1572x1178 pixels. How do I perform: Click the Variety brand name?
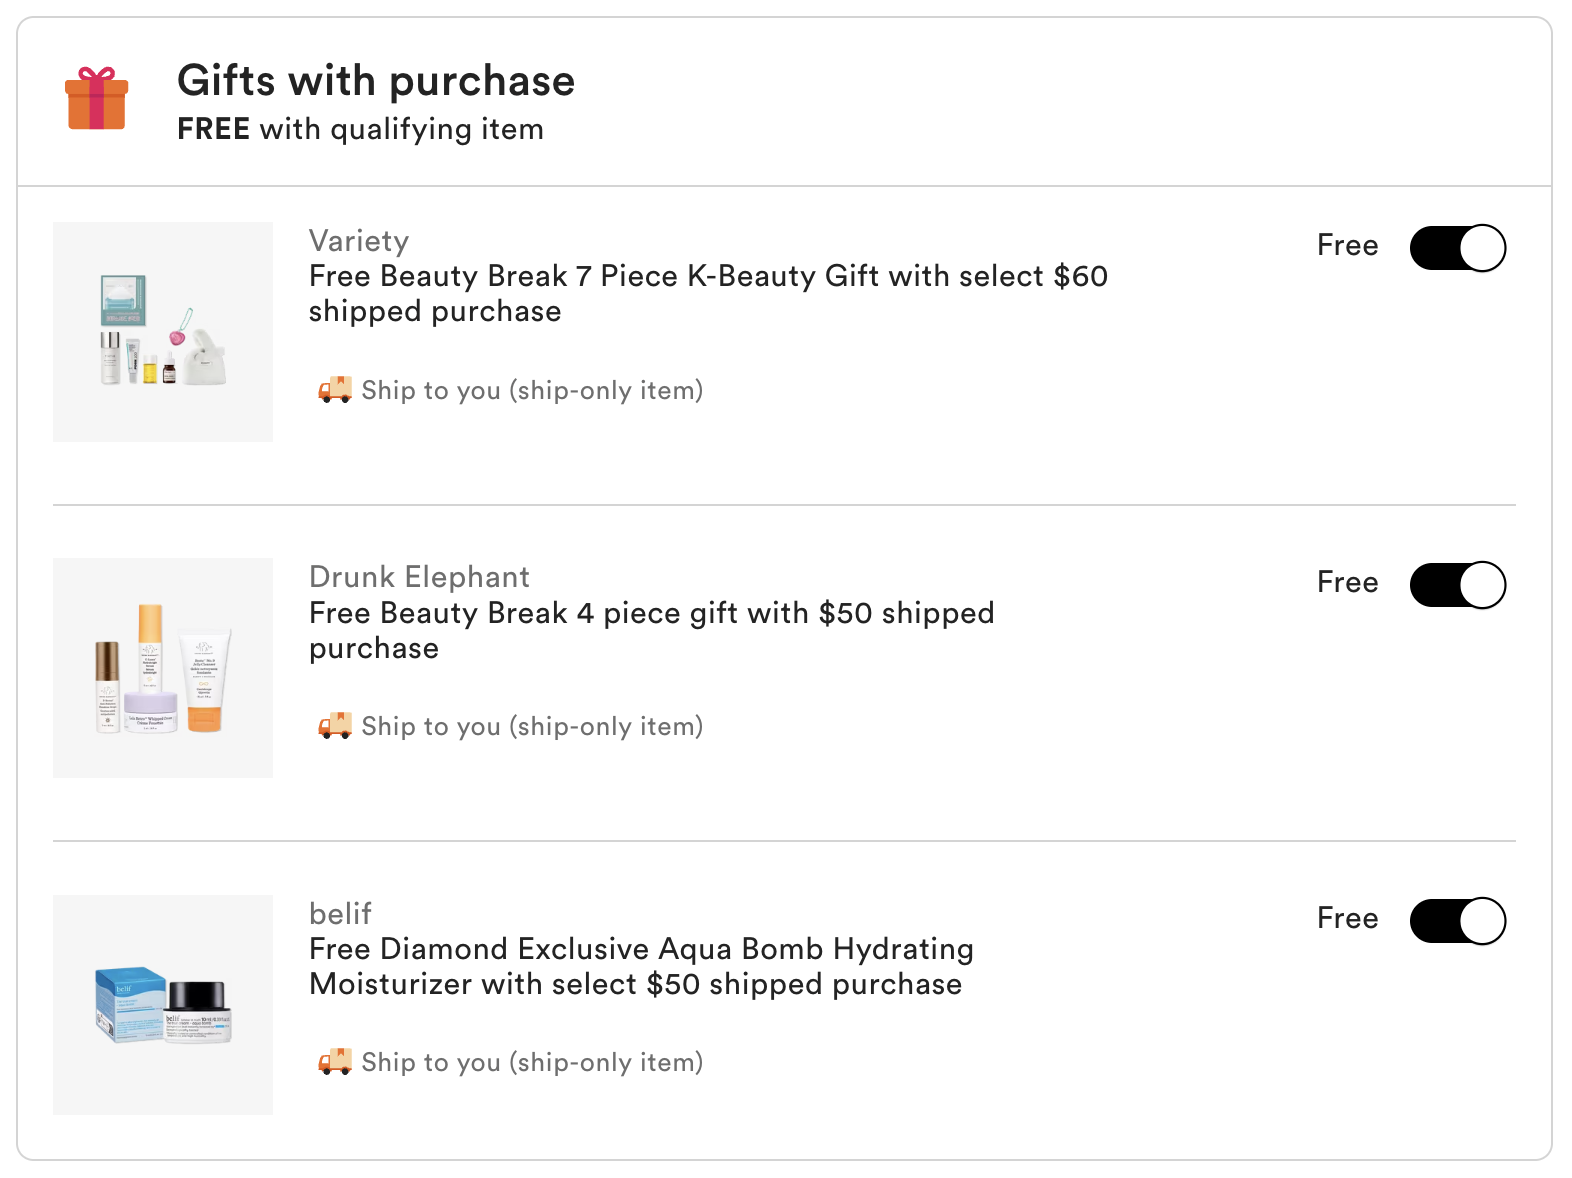[x=359, y=241]
